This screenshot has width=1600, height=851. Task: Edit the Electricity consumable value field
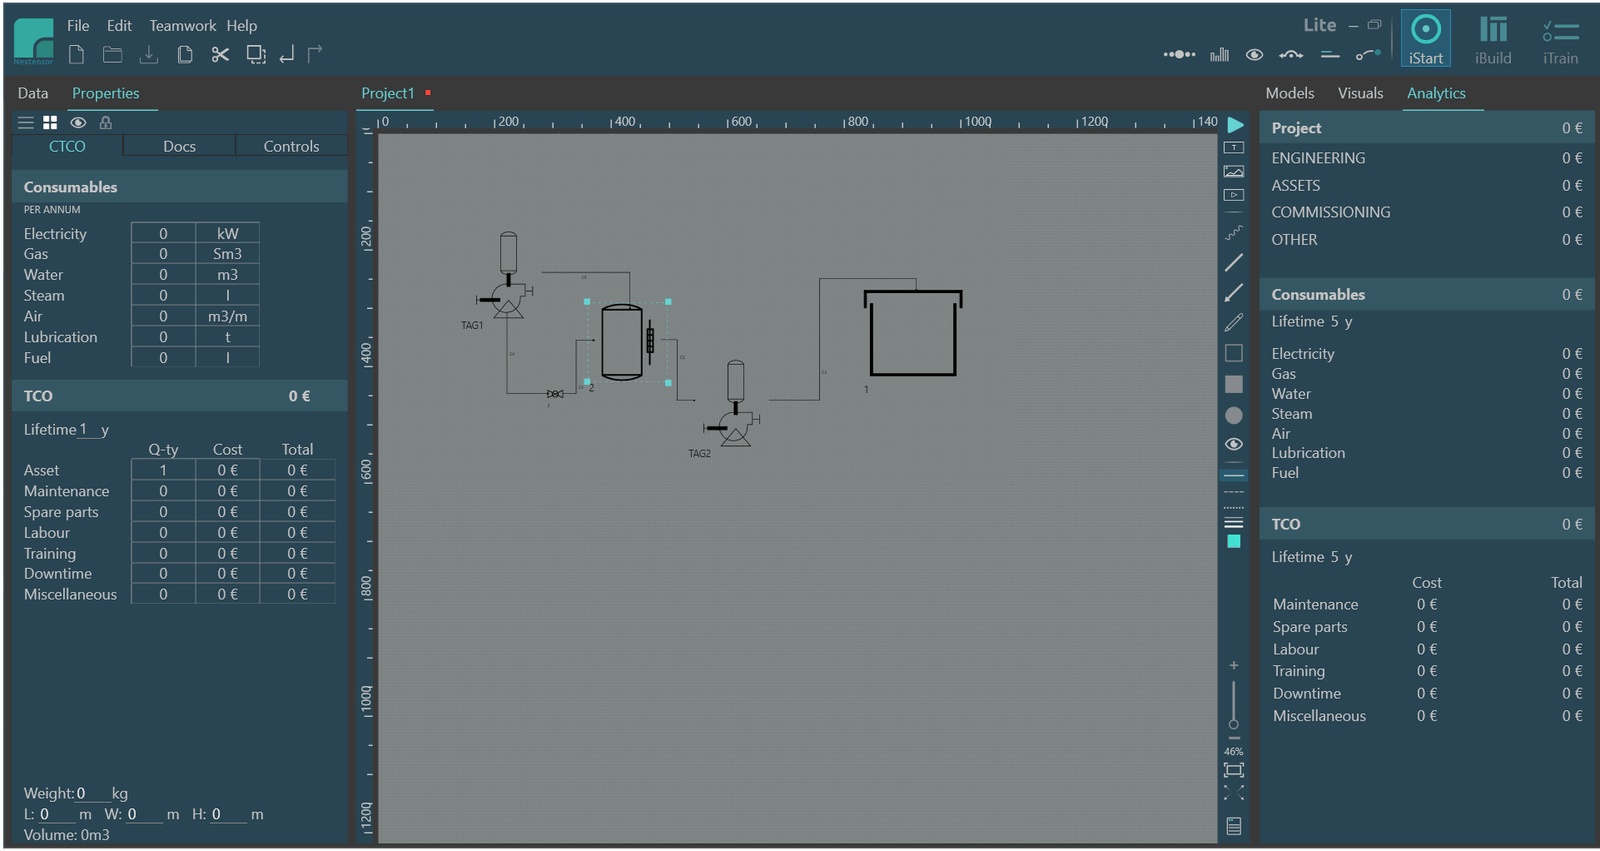point(163,233)
